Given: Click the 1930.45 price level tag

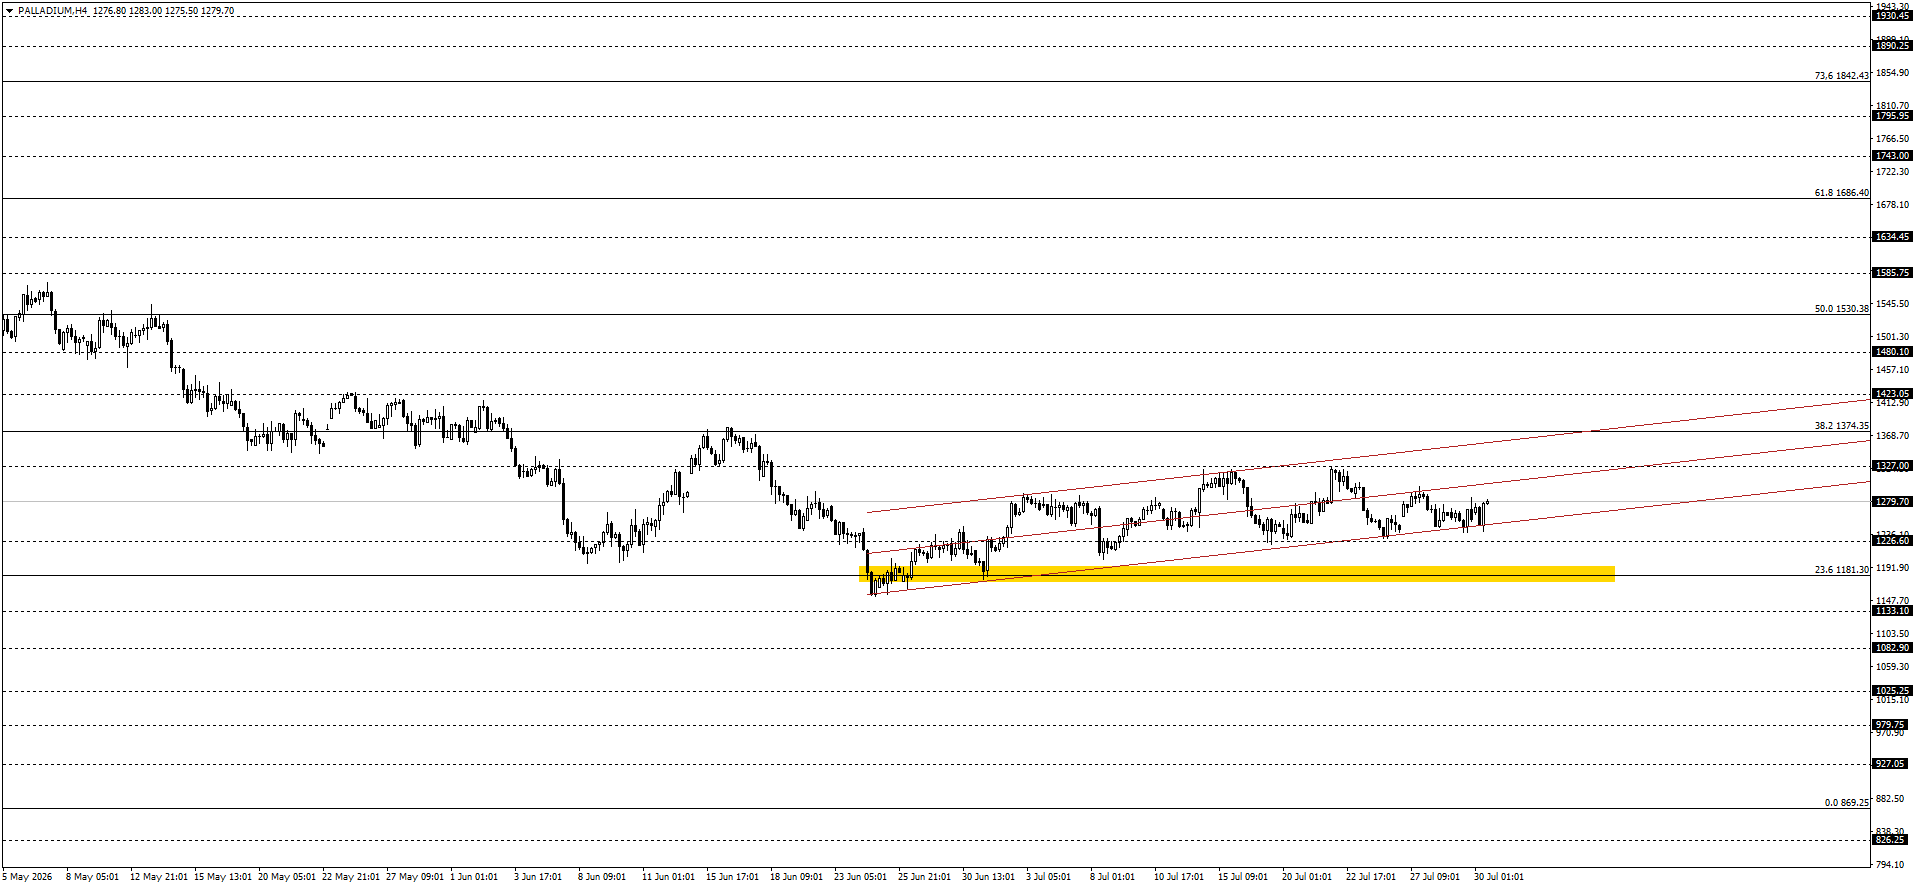Looking at the screenshot, I should (1892, 16).
